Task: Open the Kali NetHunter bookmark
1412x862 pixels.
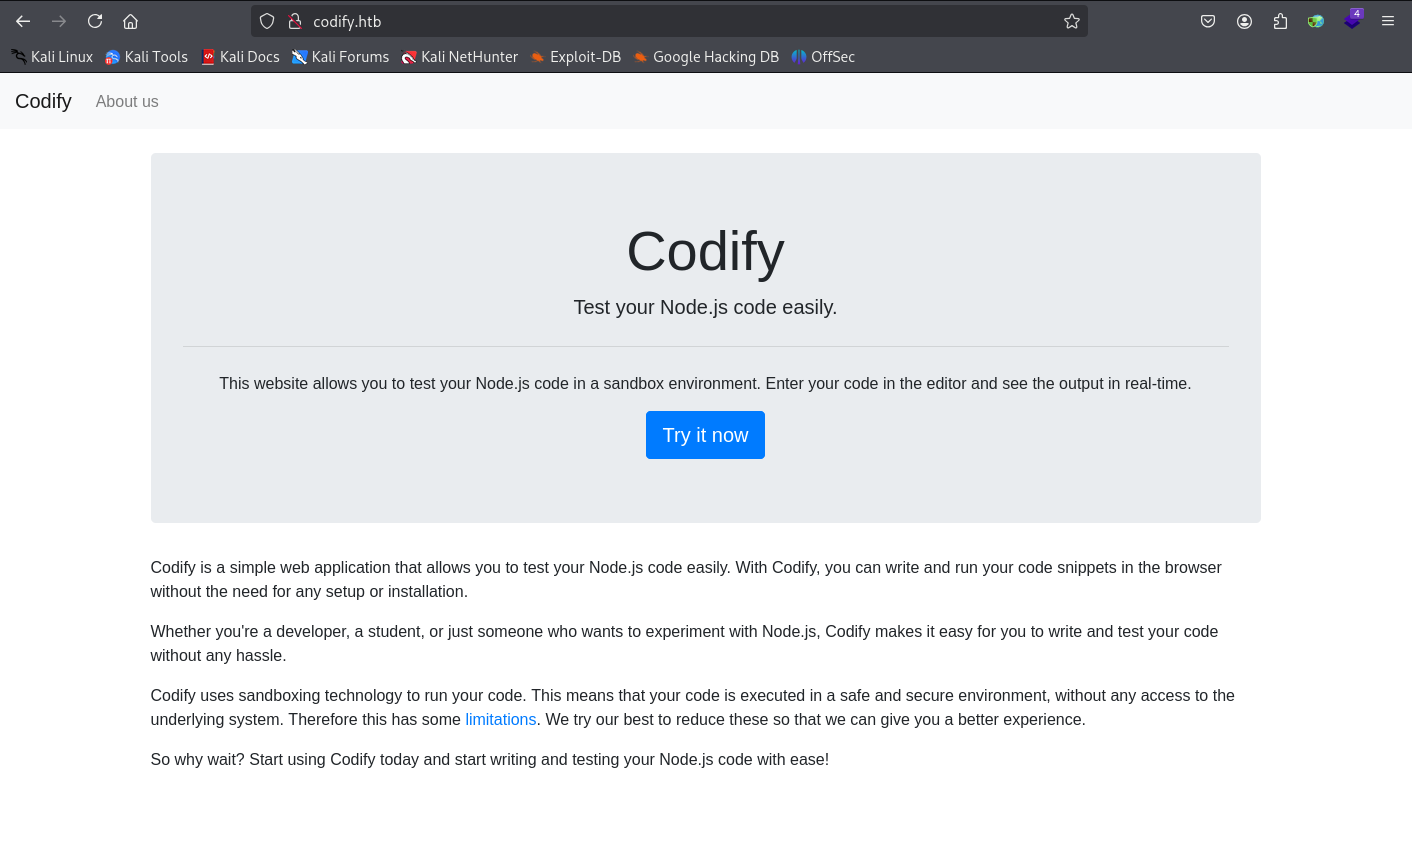Action: (460, 57)
